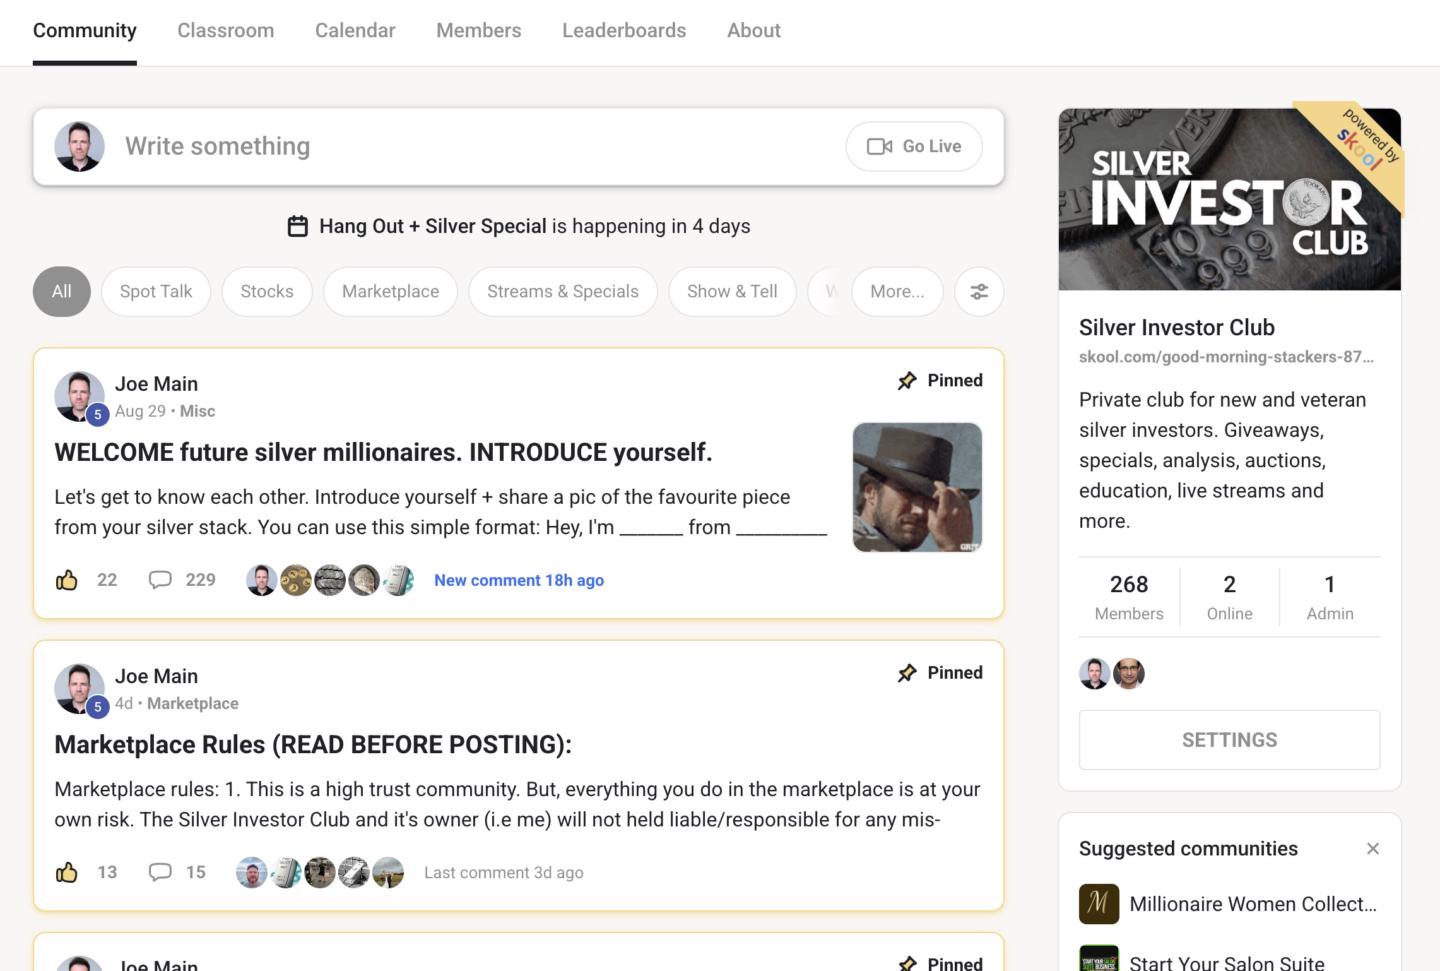Open the community SETTINGS button
Viewport: 1440px width, 971px height.
coord(1230,740)
